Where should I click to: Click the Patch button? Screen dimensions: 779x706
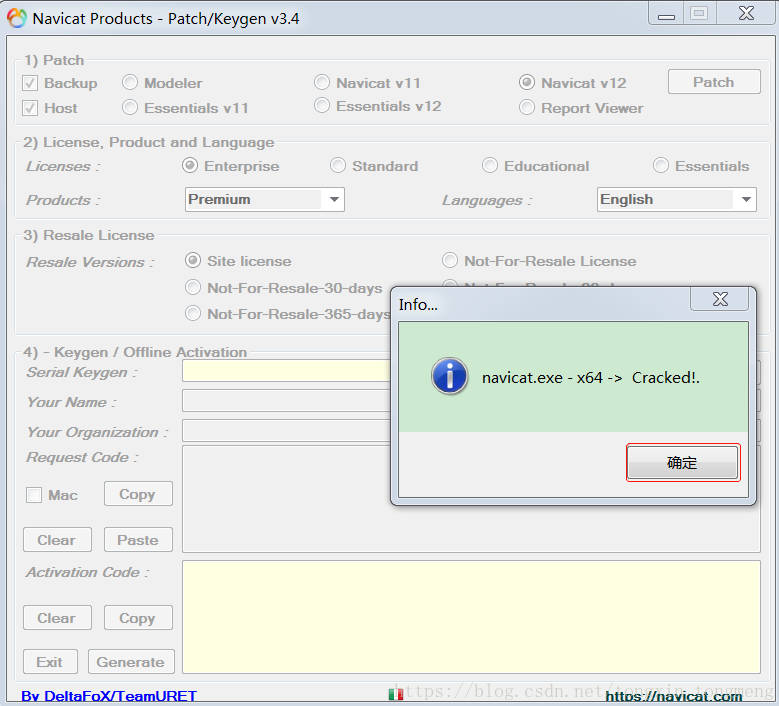(x=714, y=82)
